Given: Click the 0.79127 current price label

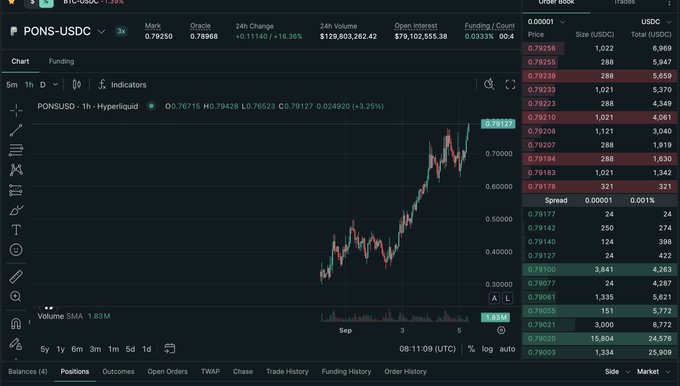Looking at the screenshot, I should (x=498, y=124).
